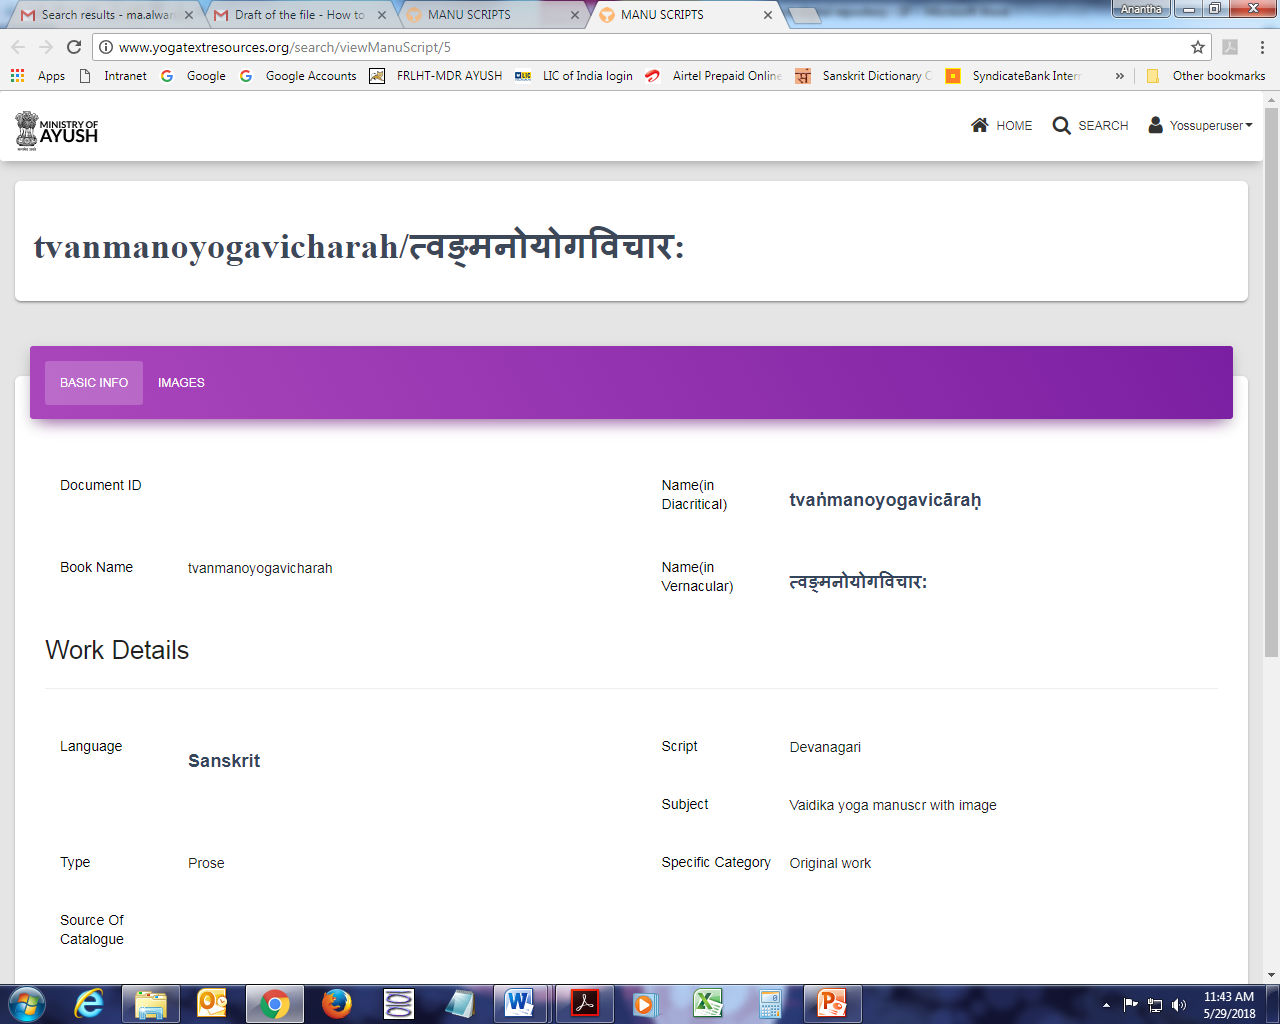Click the Ministry of AYUSH logo

point(57,130)
